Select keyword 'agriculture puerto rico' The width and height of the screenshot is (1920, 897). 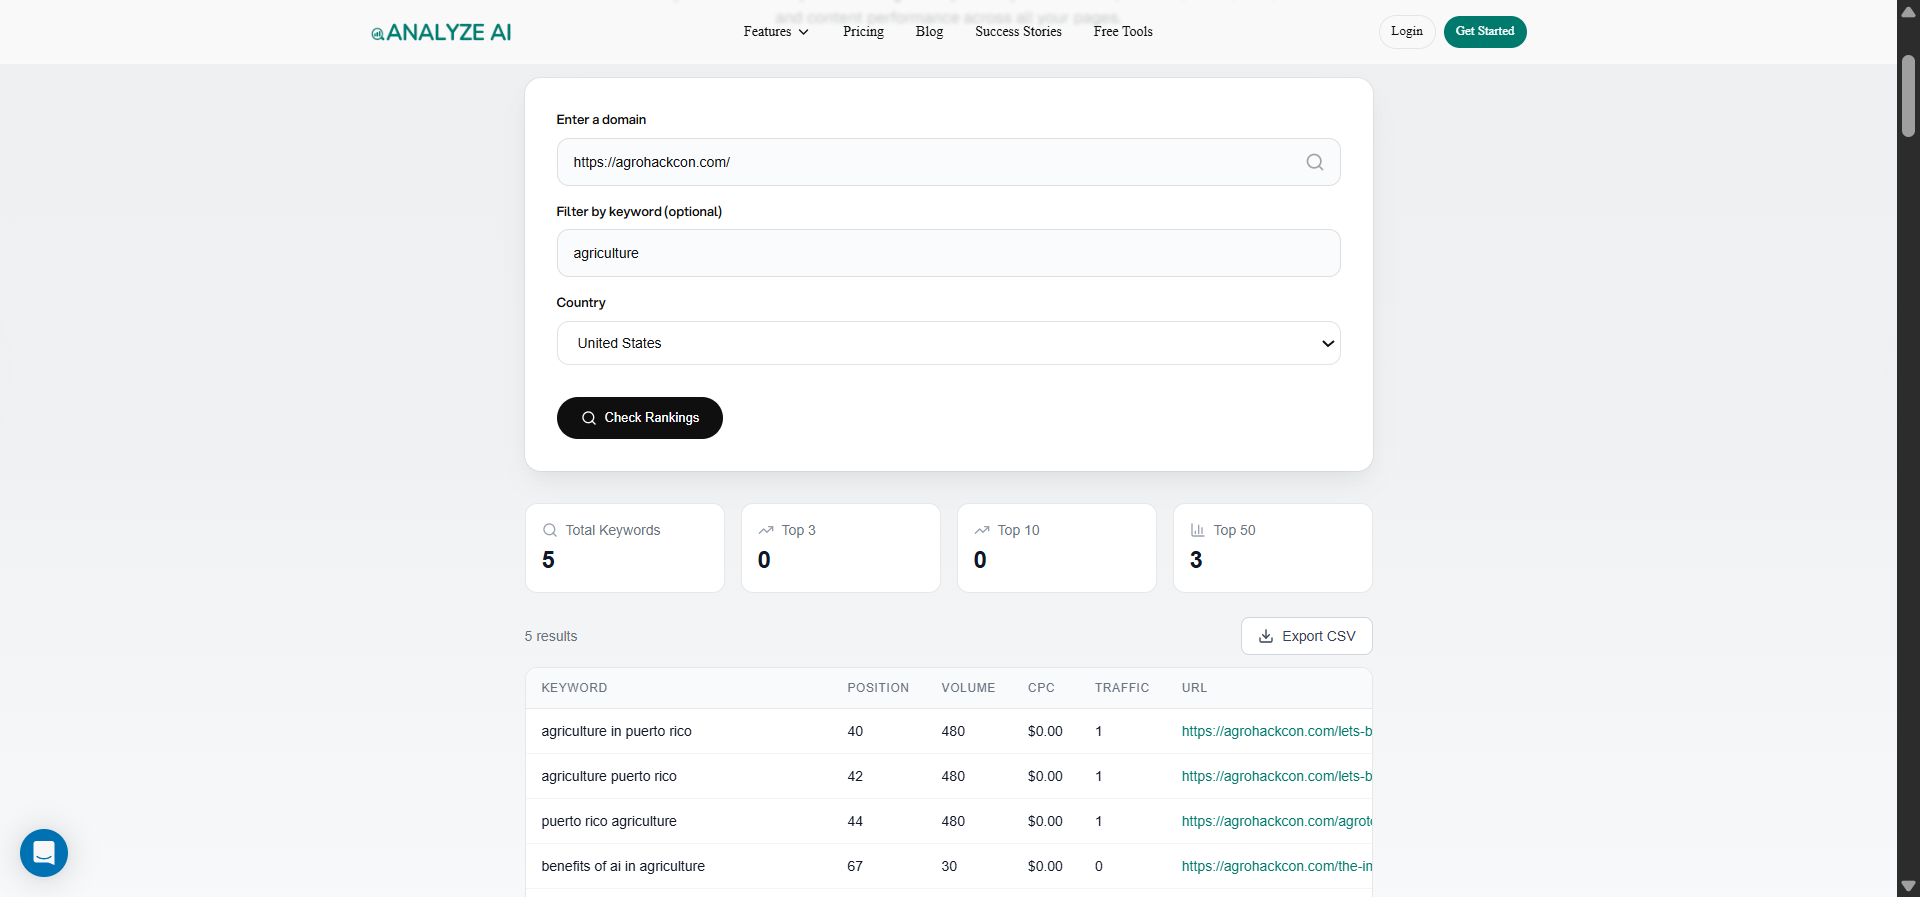click(609, 776)
